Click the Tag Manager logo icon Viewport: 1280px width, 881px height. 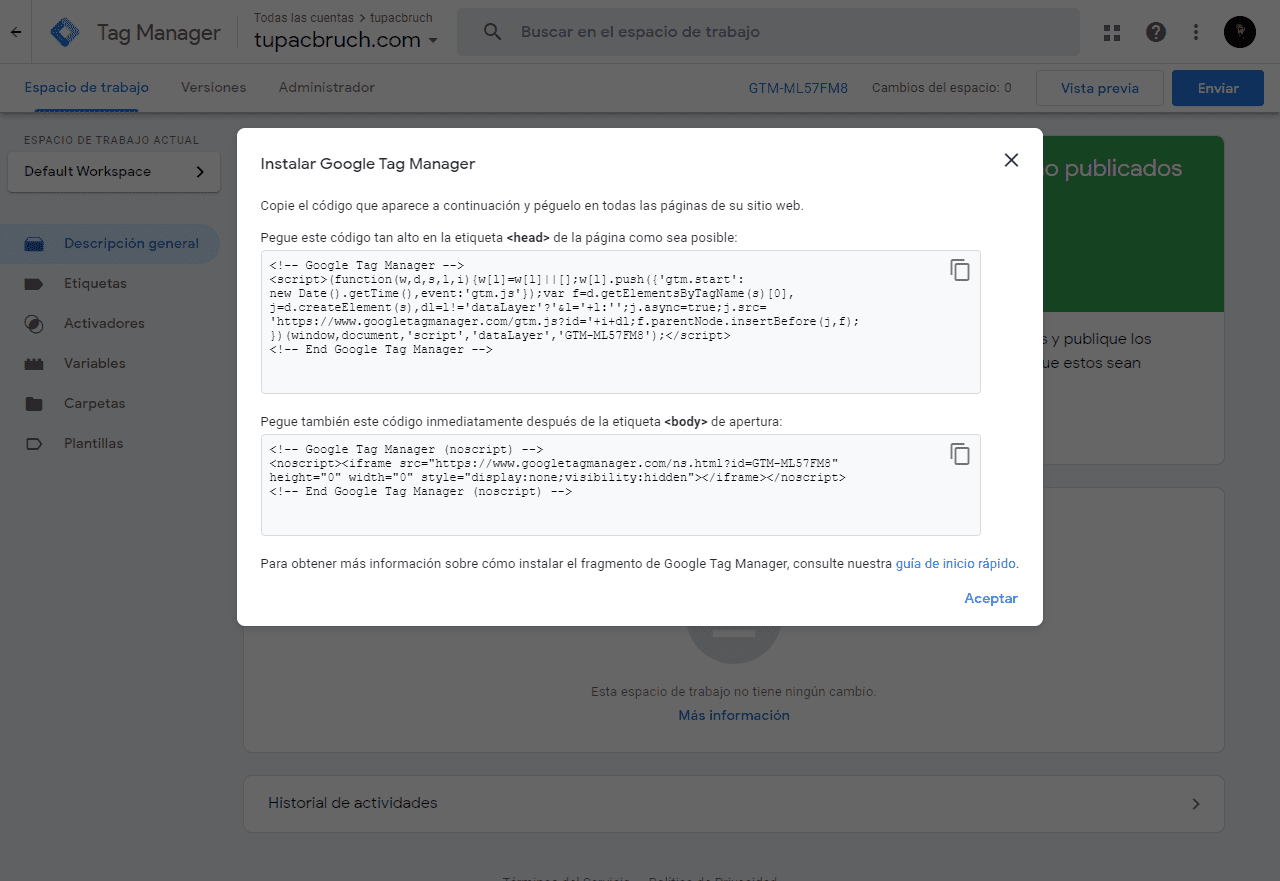point(63,31)
